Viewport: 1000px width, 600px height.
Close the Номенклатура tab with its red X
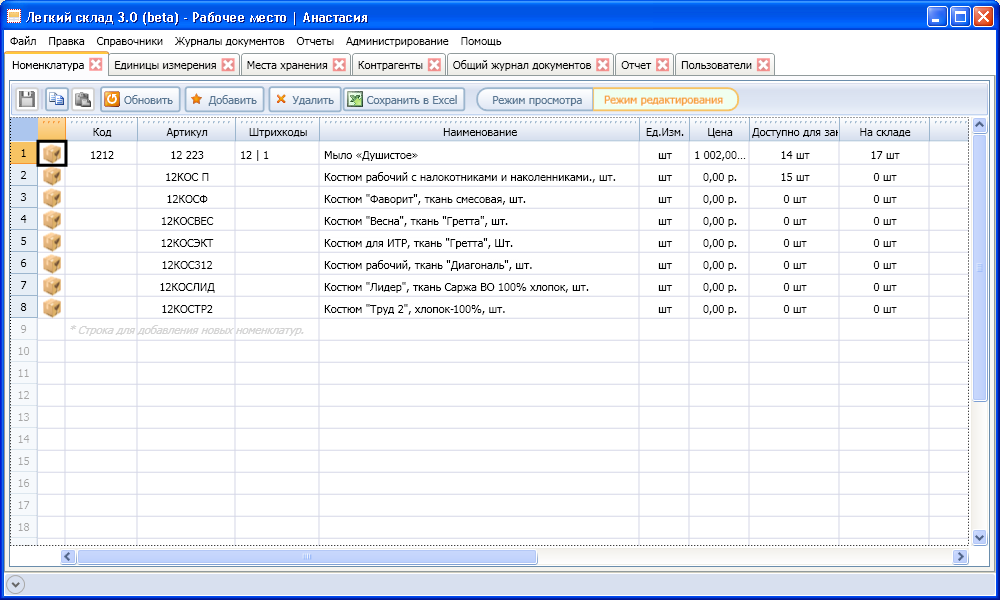point(96,65)
